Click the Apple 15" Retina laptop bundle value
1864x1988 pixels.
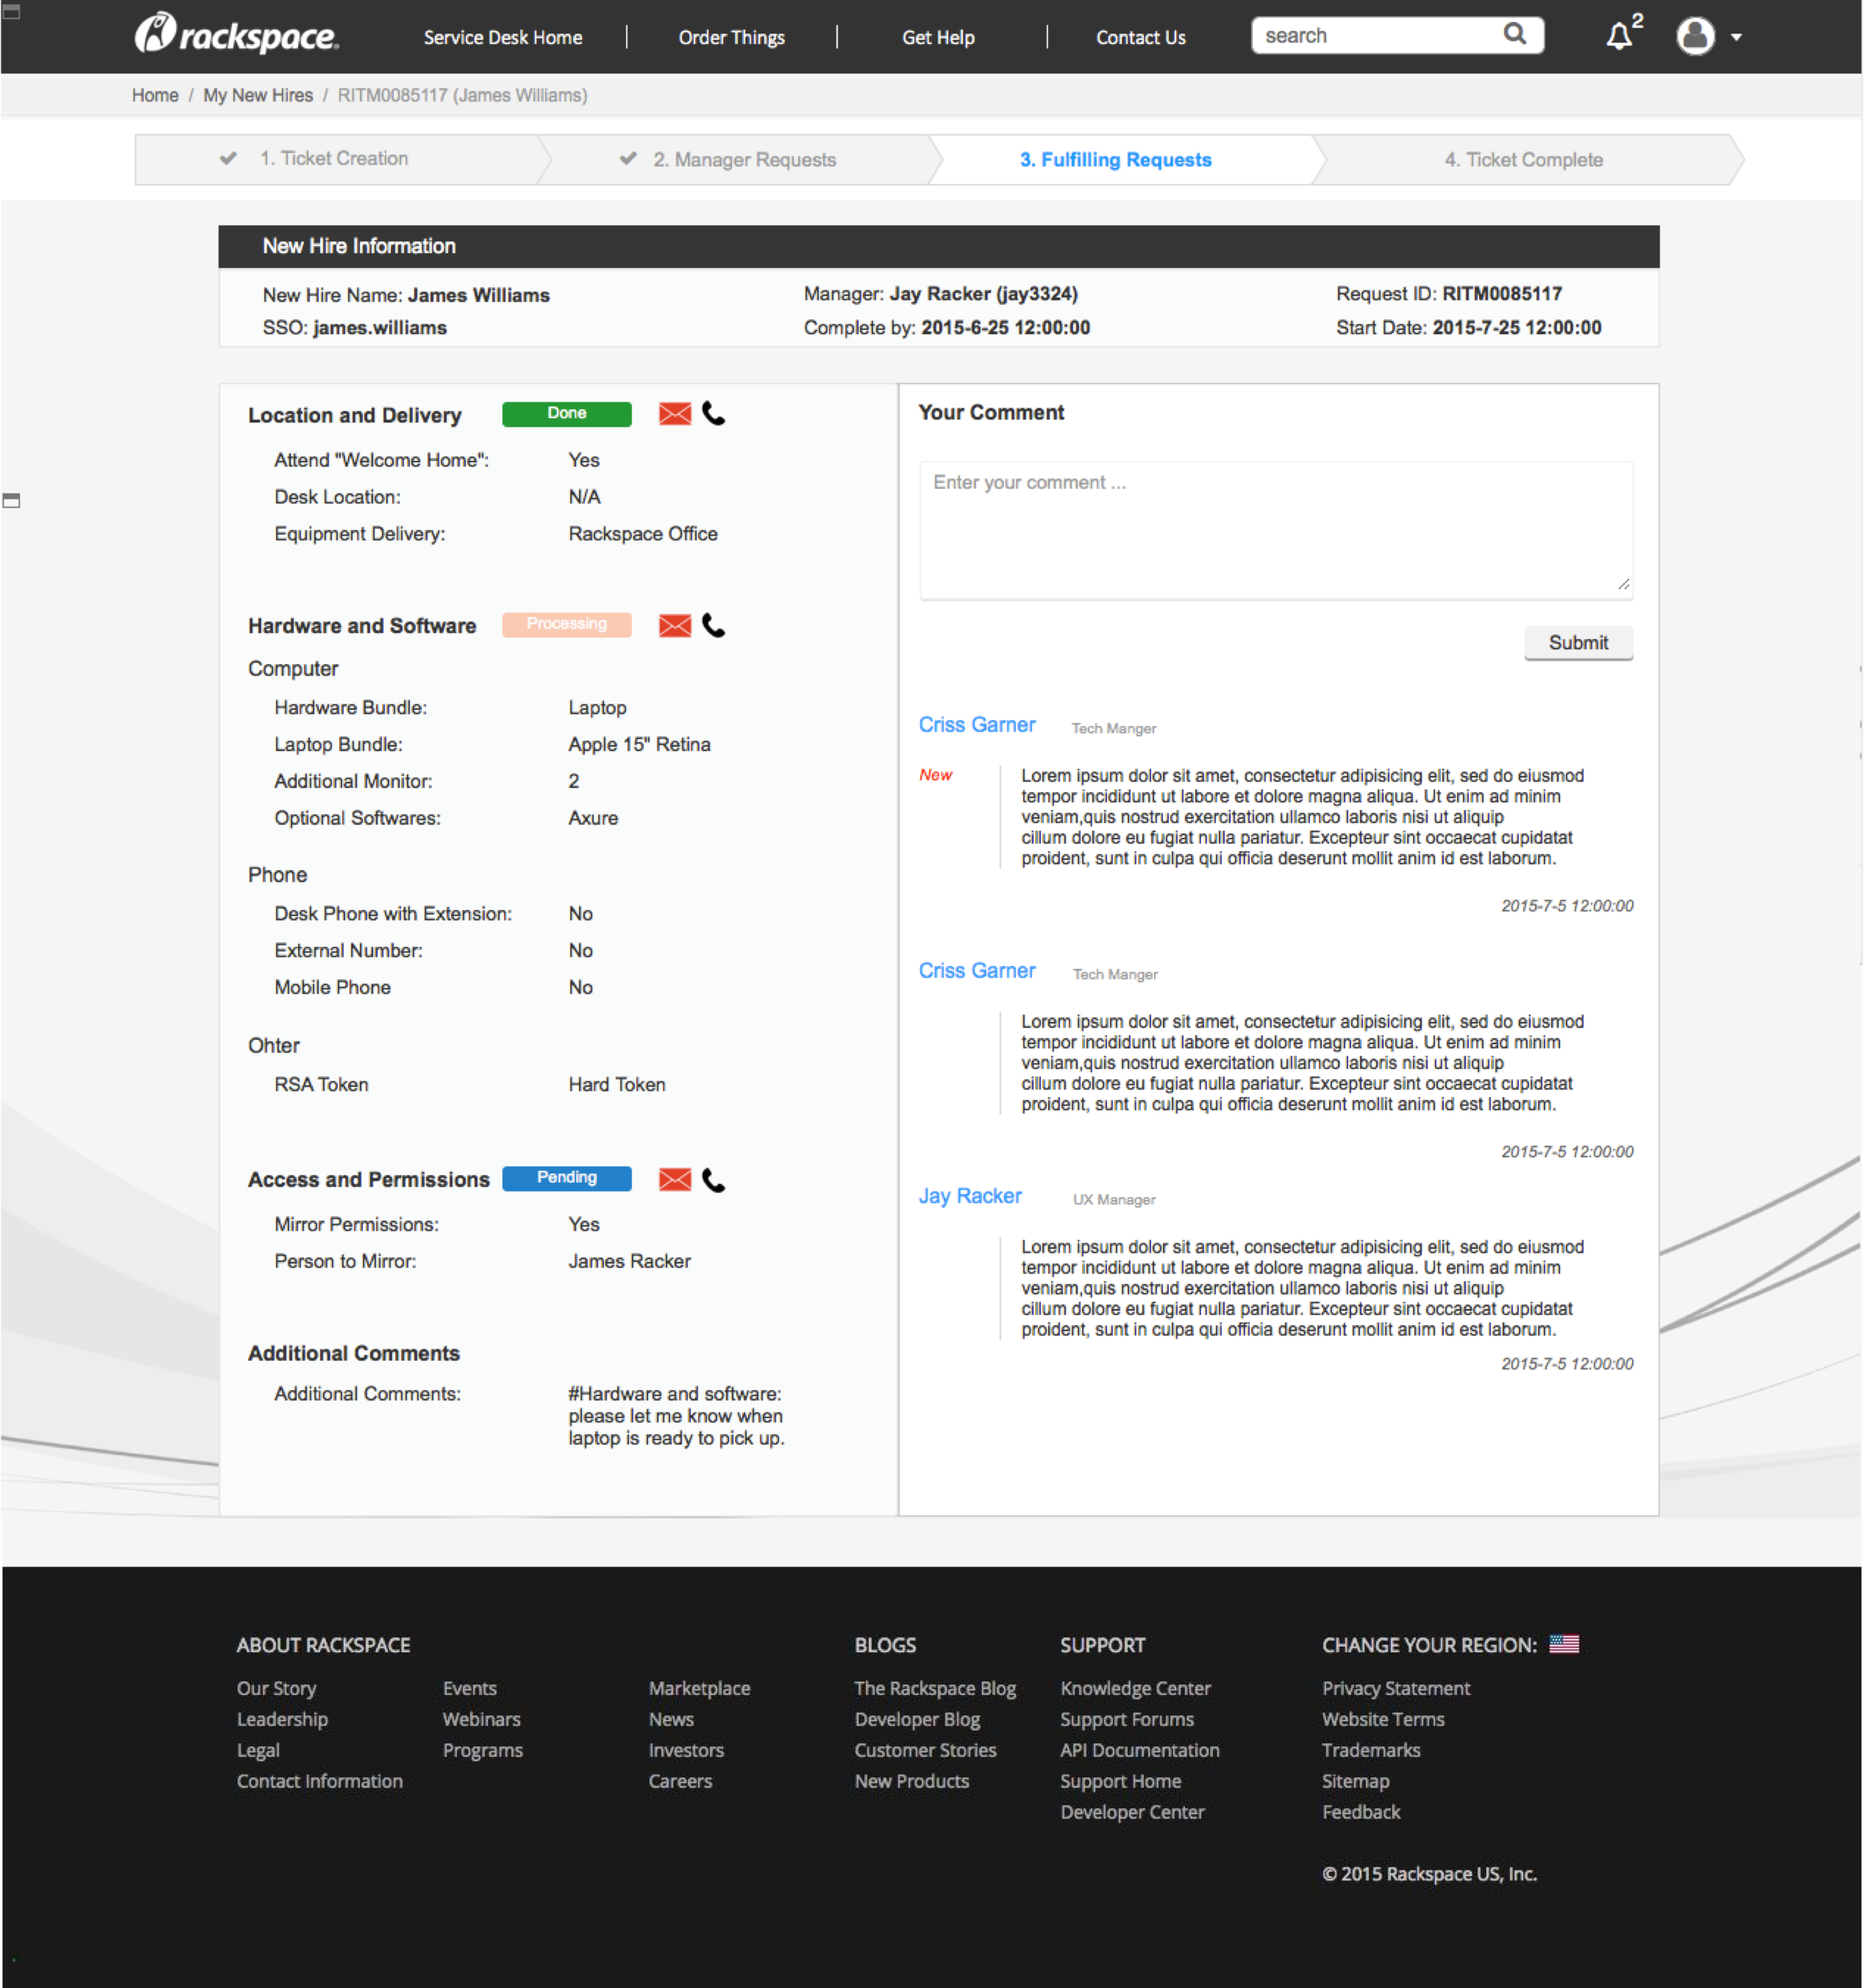point(639,745)
